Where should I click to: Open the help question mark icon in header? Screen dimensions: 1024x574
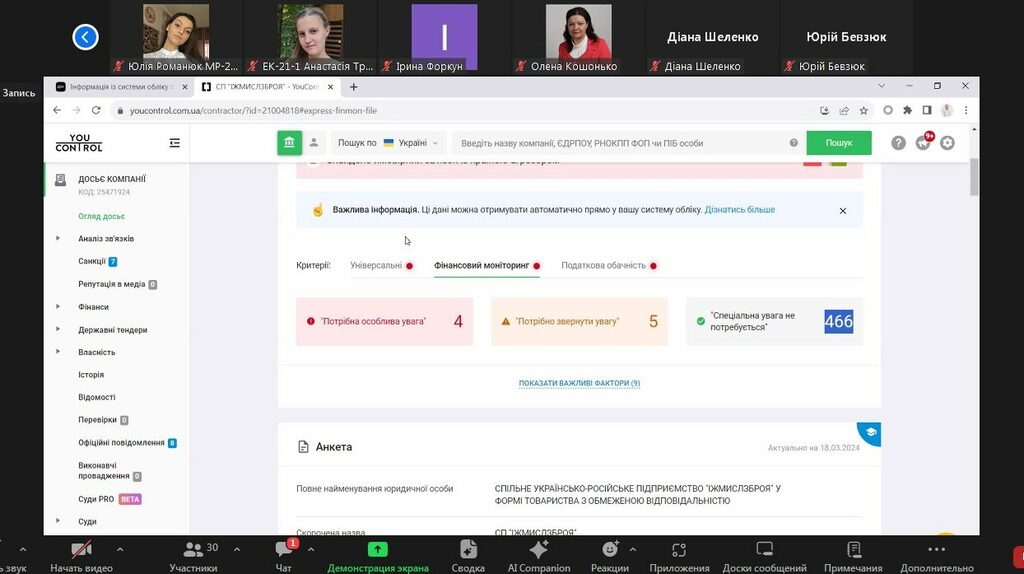pos(898,143)
